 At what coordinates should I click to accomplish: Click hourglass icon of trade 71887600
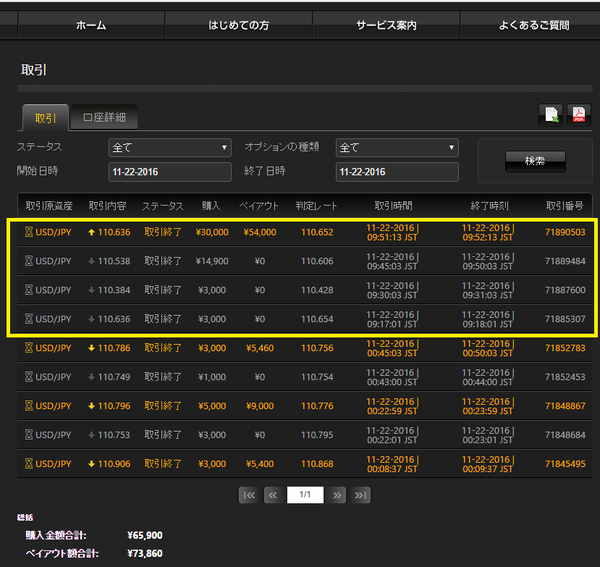point(29,290)
